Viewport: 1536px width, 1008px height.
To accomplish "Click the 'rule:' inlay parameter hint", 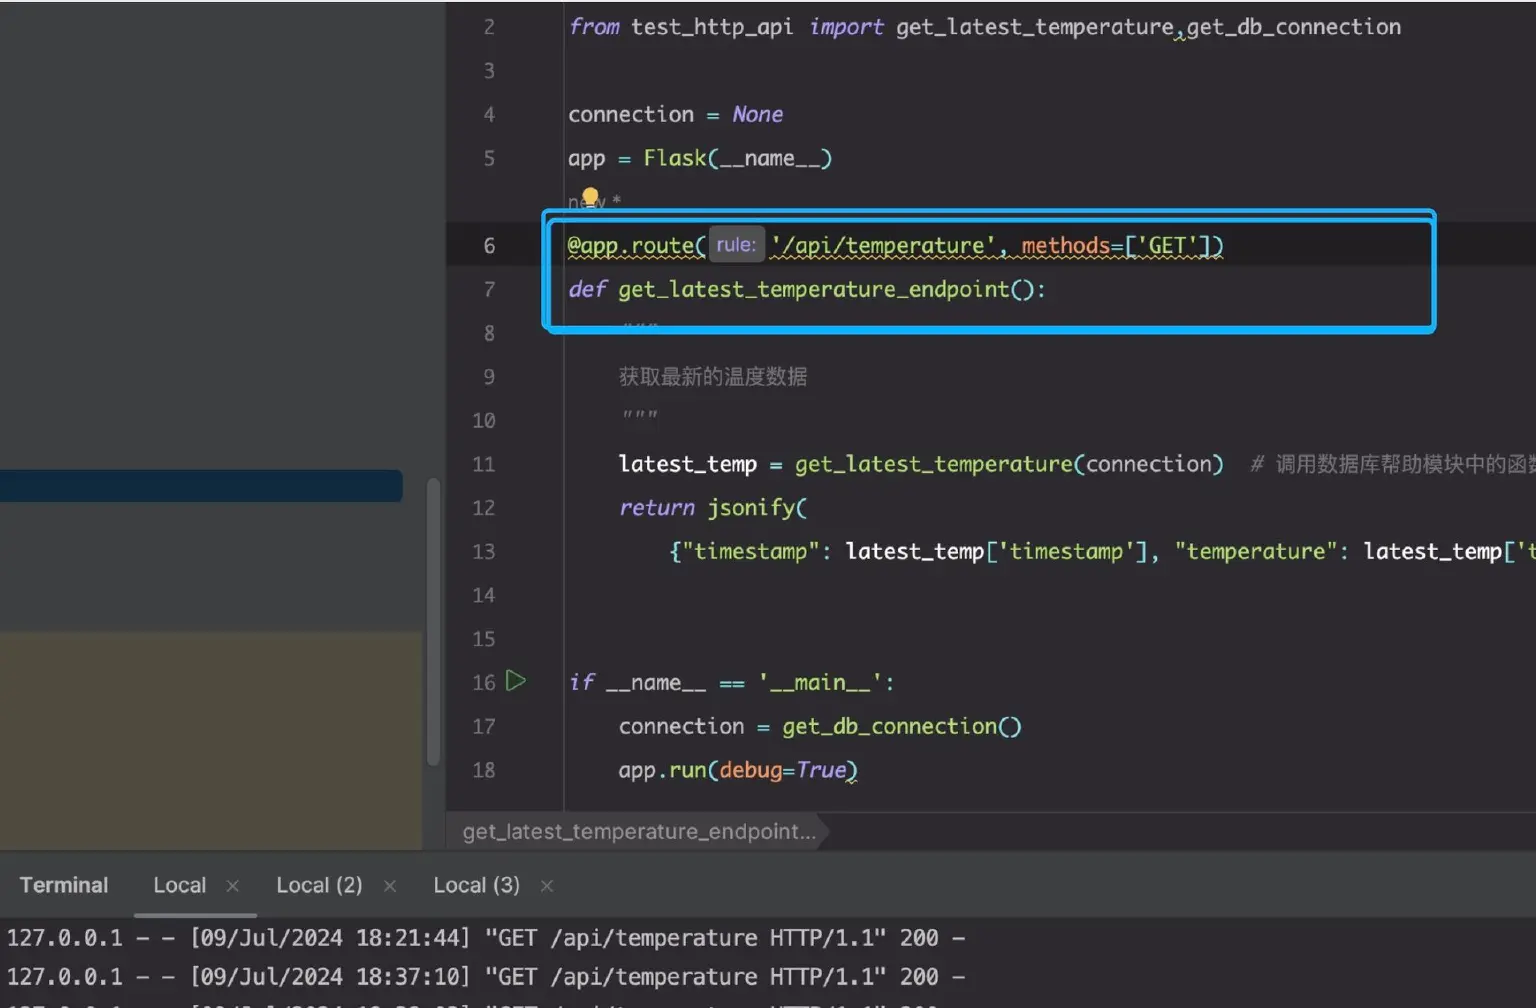I will click(x=737, y=245).
